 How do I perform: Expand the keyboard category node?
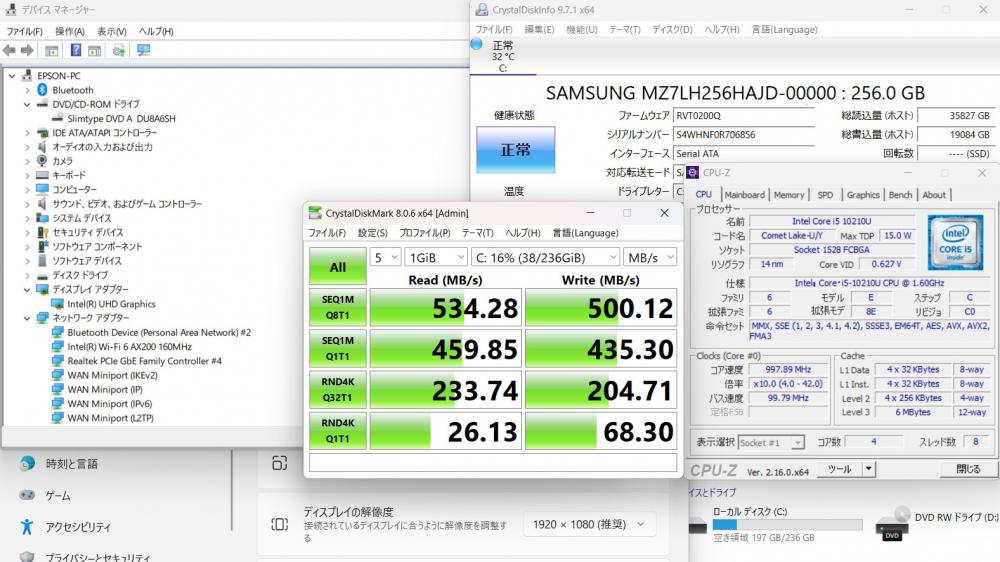click(x=27, y=175)
